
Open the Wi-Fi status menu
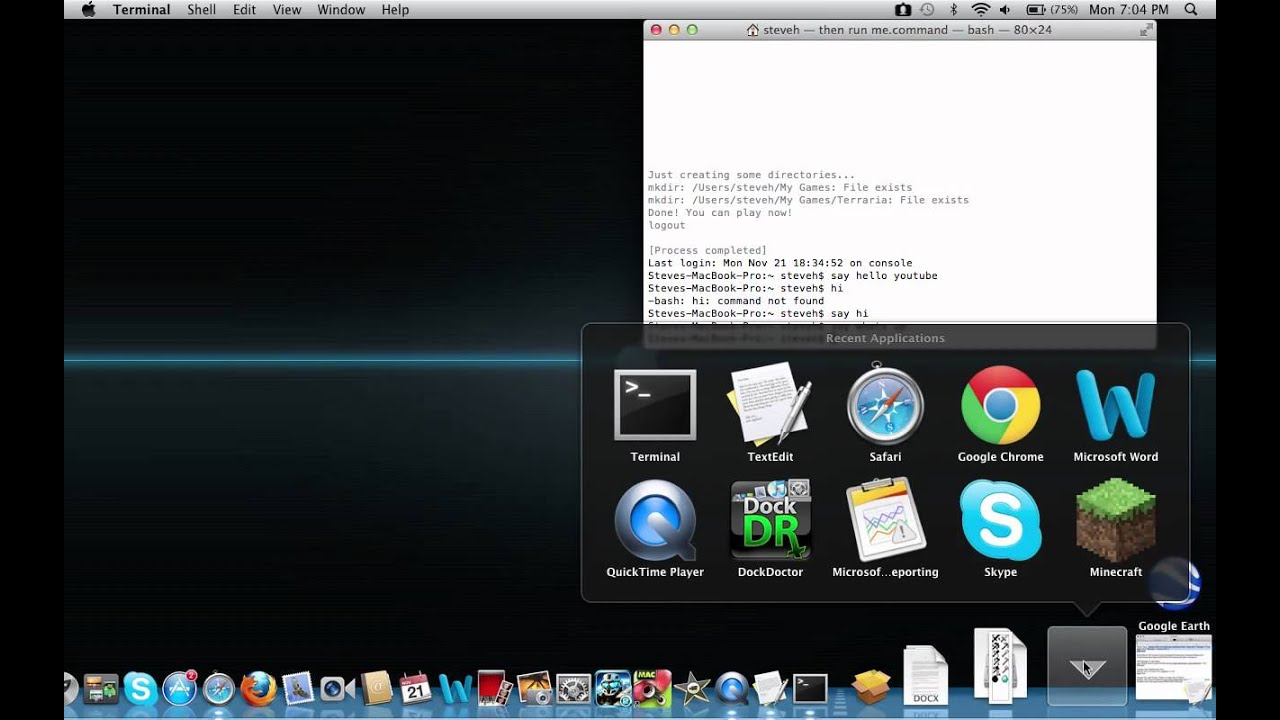coord(981,9)
